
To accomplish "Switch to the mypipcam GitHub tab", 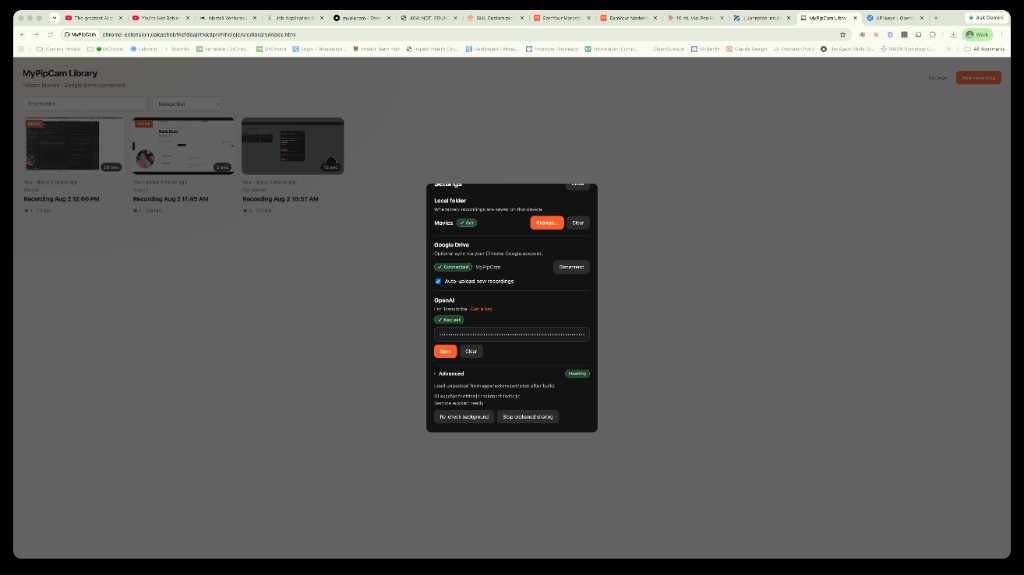I will (361, 18).
